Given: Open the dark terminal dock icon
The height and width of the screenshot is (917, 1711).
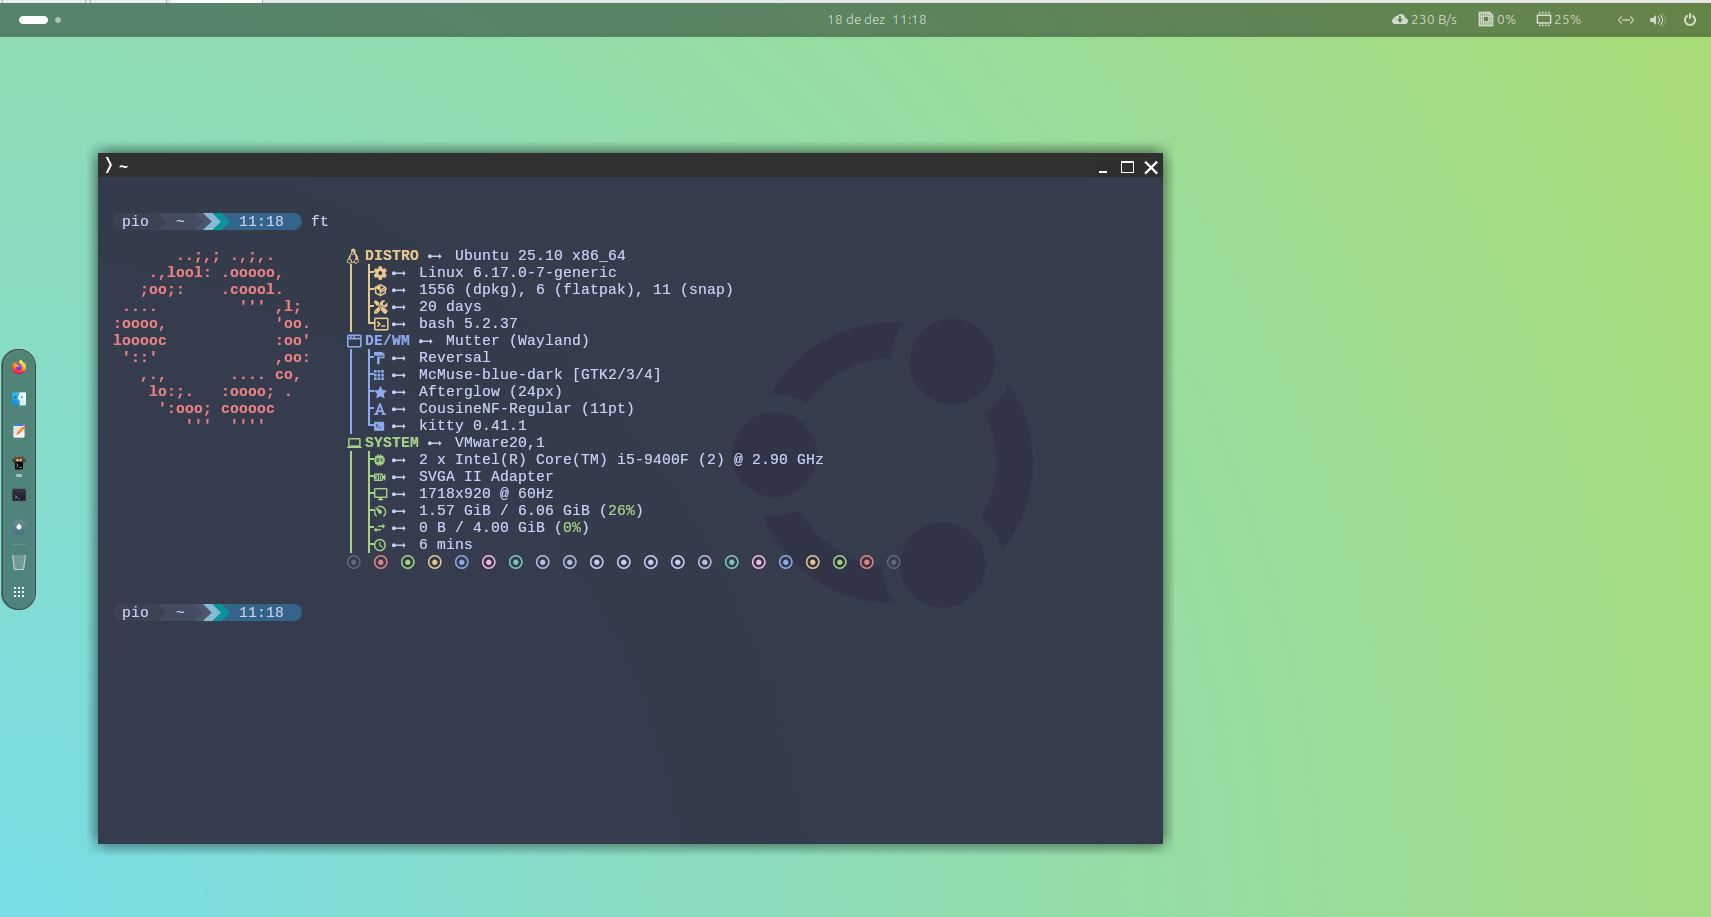Looking at the screenshot, I should coord(19,495).
